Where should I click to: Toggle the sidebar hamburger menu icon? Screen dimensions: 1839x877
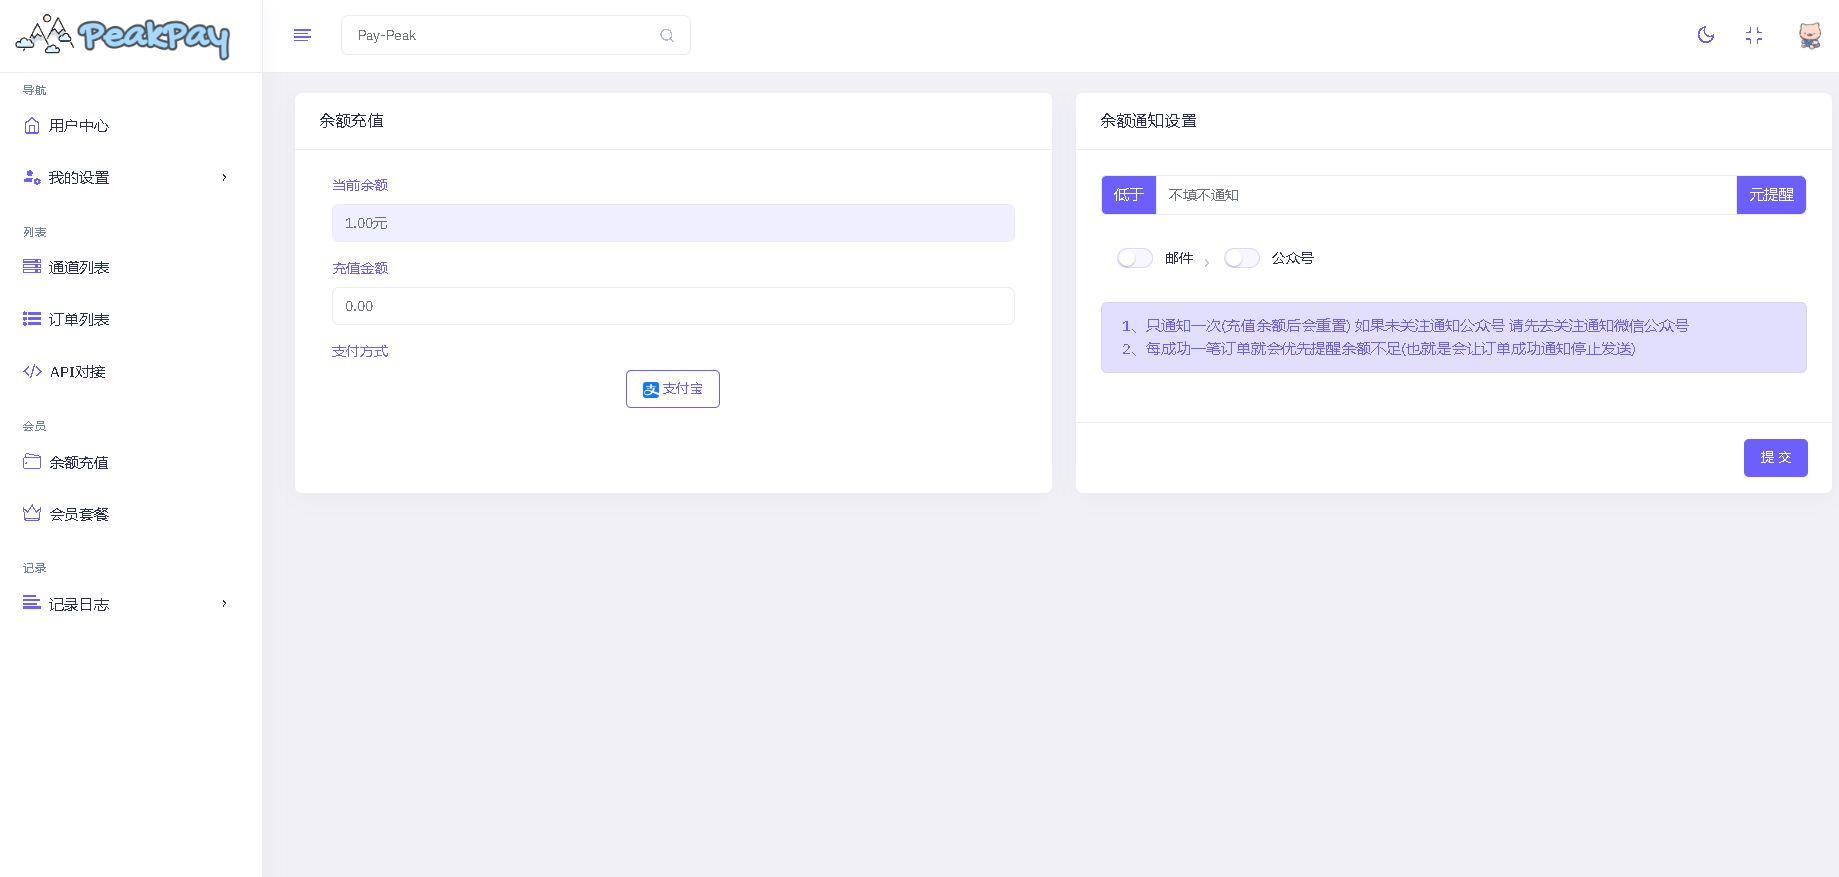302,35
